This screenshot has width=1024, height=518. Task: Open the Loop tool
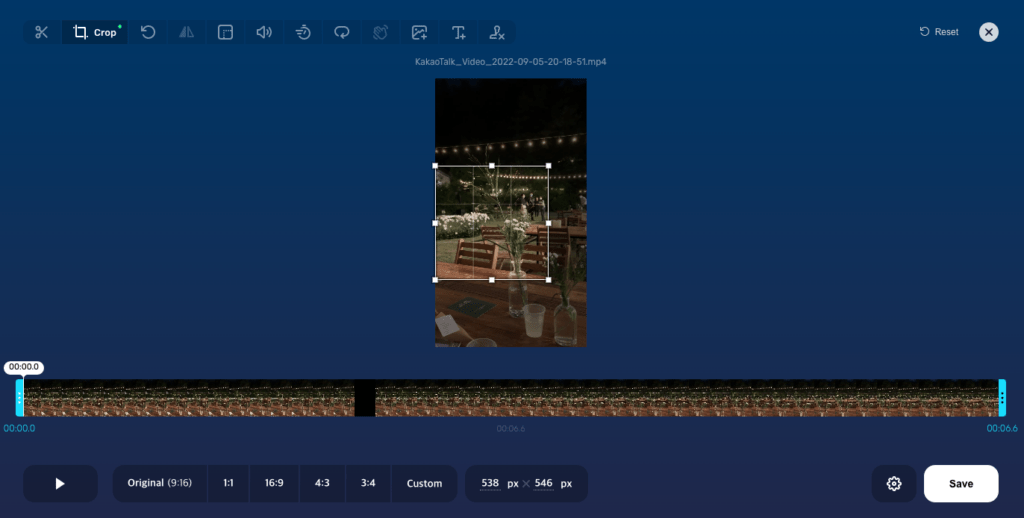click(342, 32)
